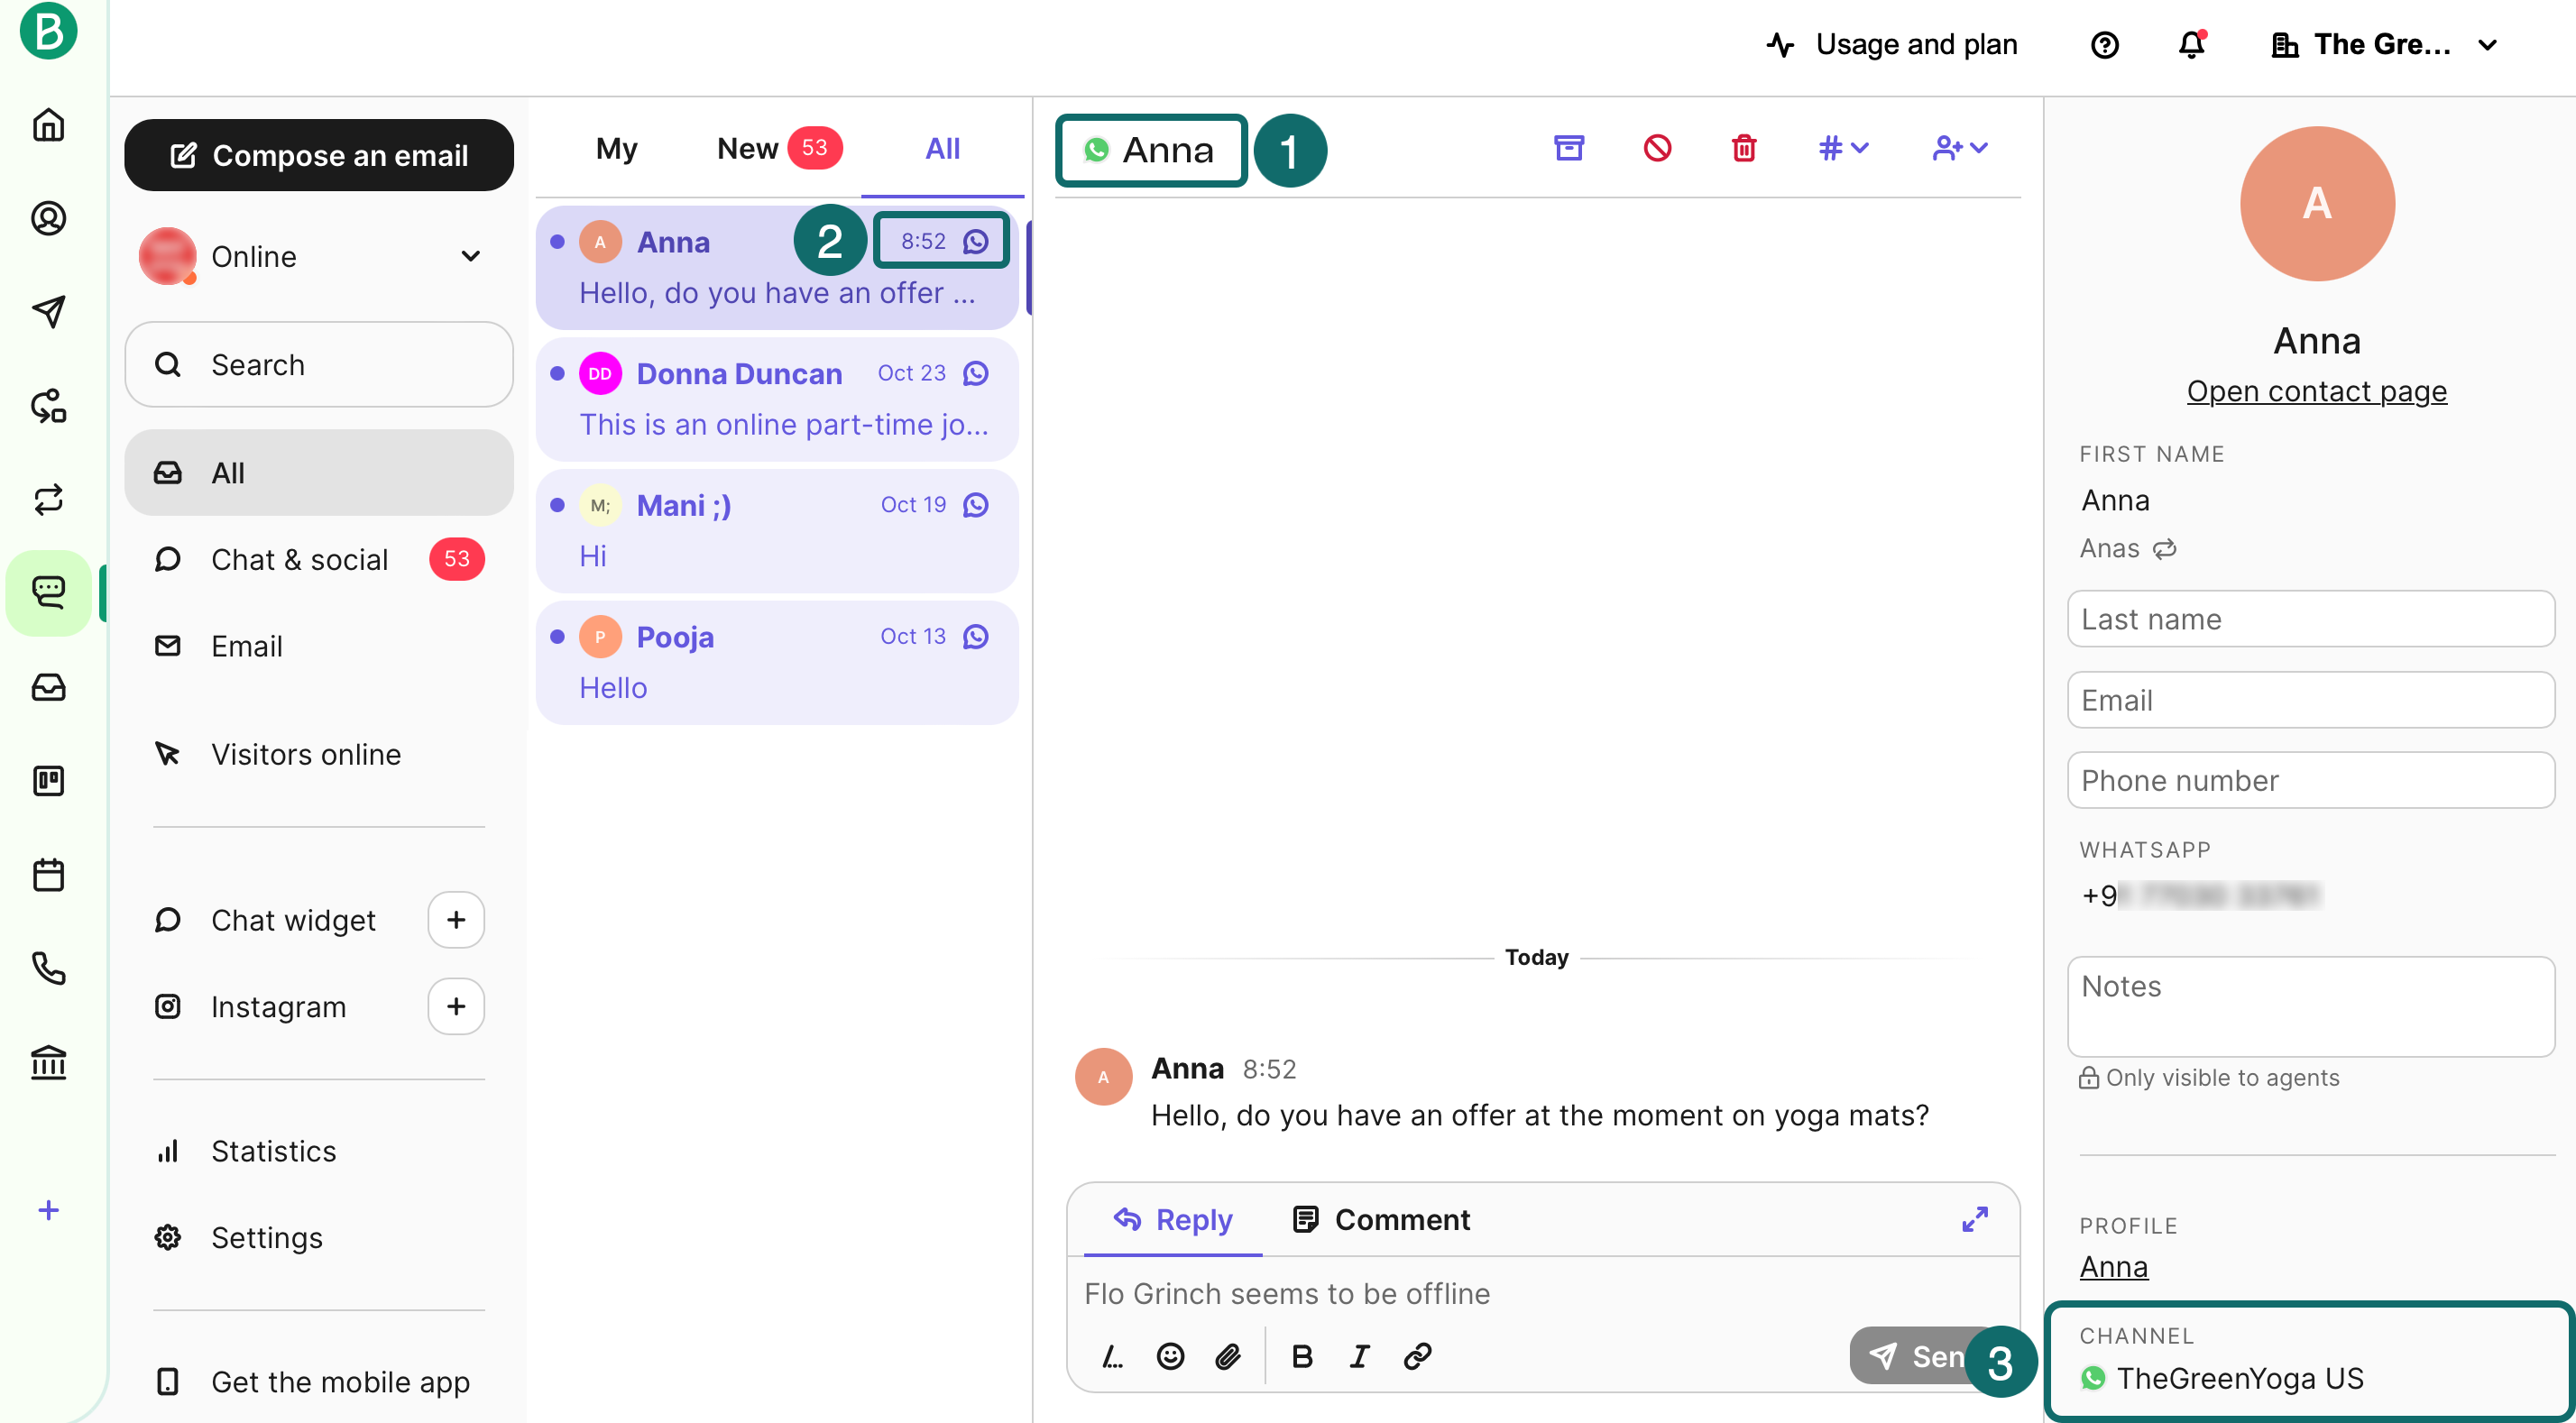
Task: Block the contact via the ban icon
Action: click(x=1657, y=148)
